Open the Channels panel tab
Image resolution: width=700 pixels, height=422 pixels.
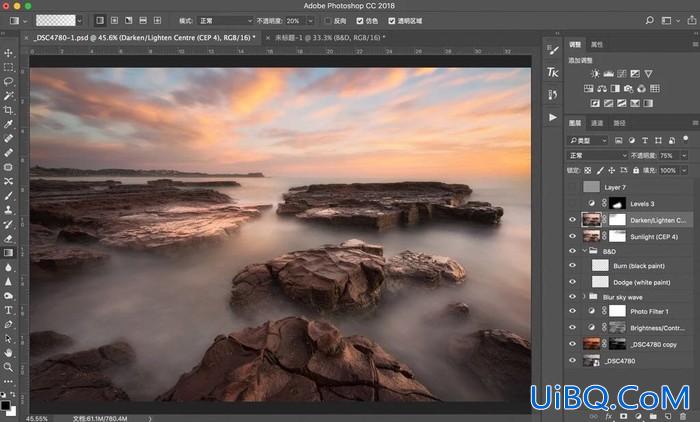597,123
